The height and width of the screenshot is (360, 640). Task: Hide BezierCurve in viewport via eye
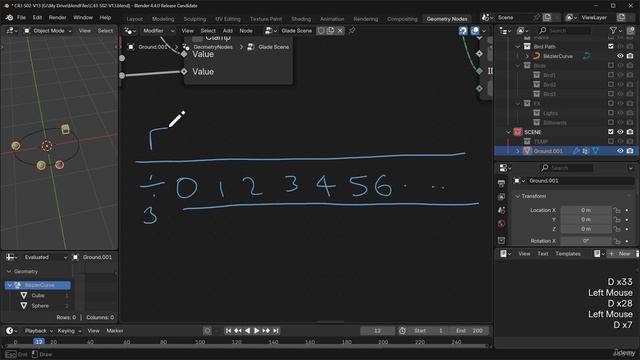620,56
